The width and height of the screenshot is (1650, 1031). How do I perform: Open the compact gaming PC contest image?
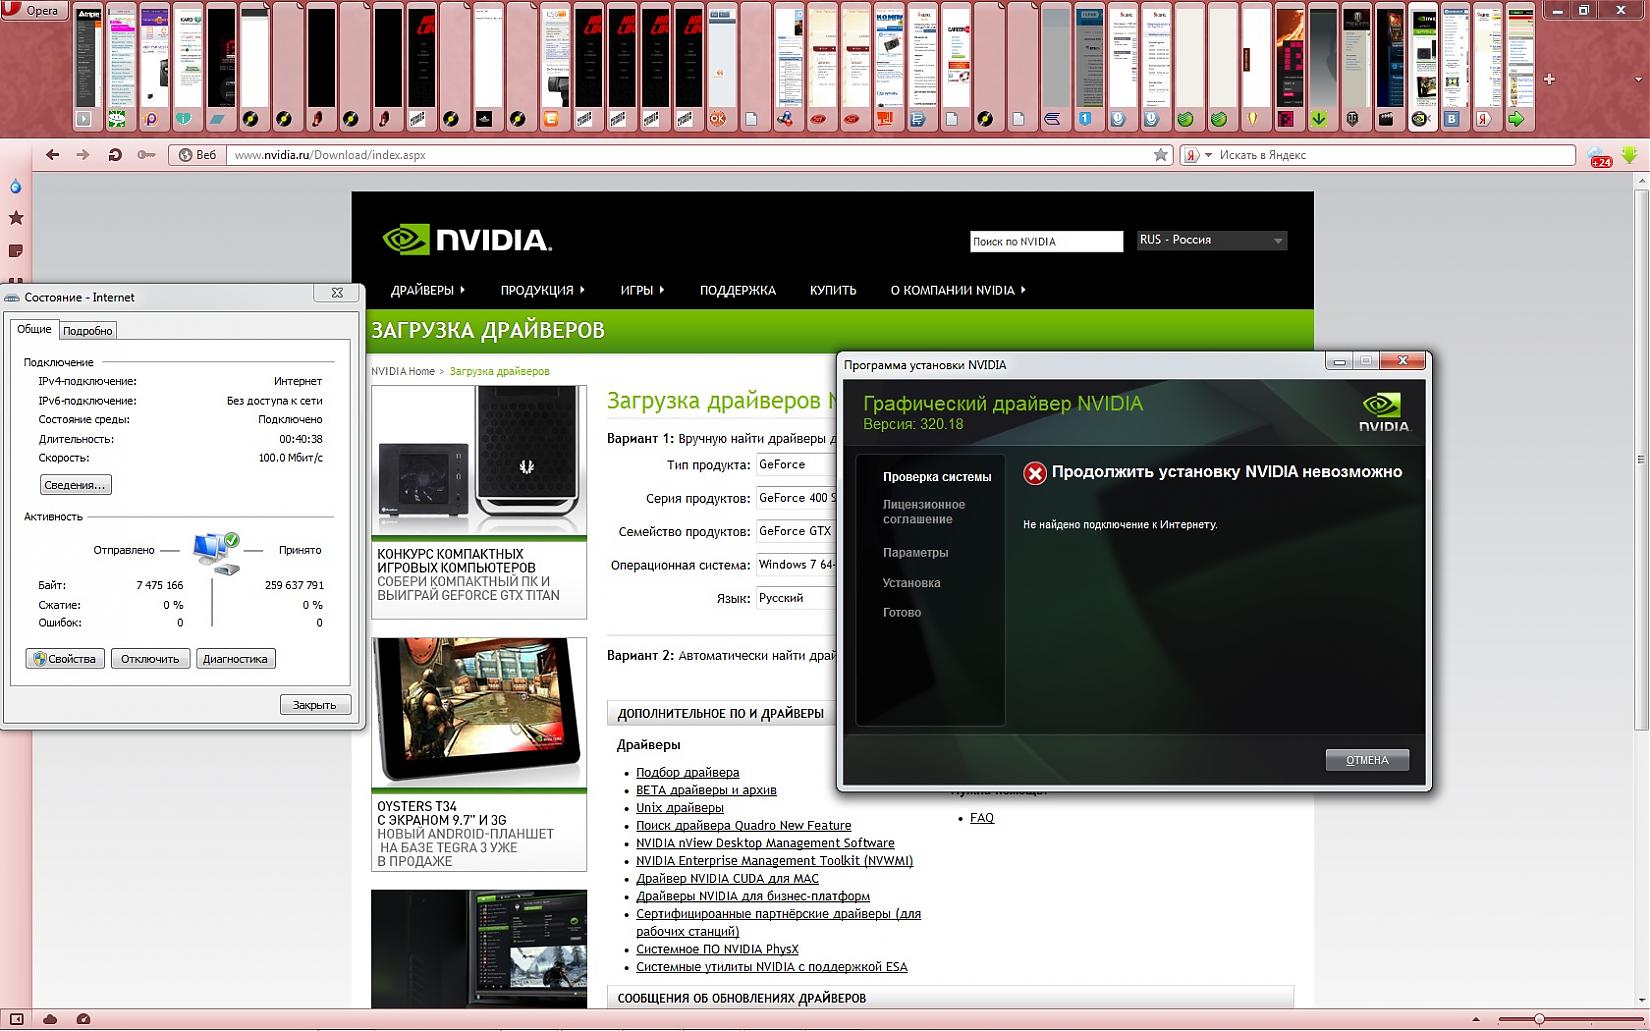(479, 461)
